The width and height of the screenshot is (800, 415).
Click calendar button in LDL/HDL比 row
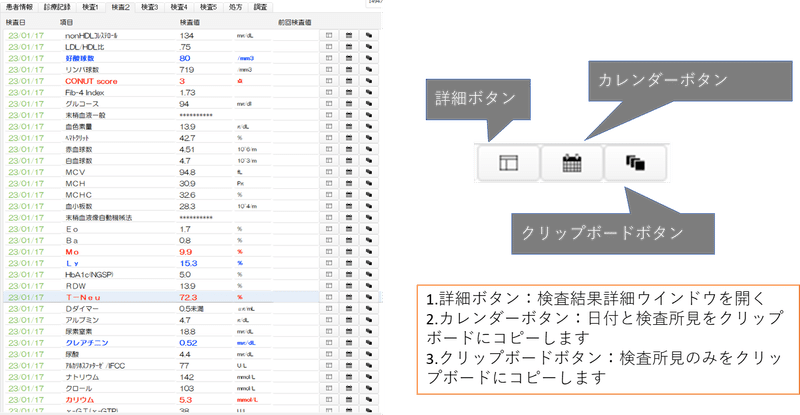pos(349,46)
